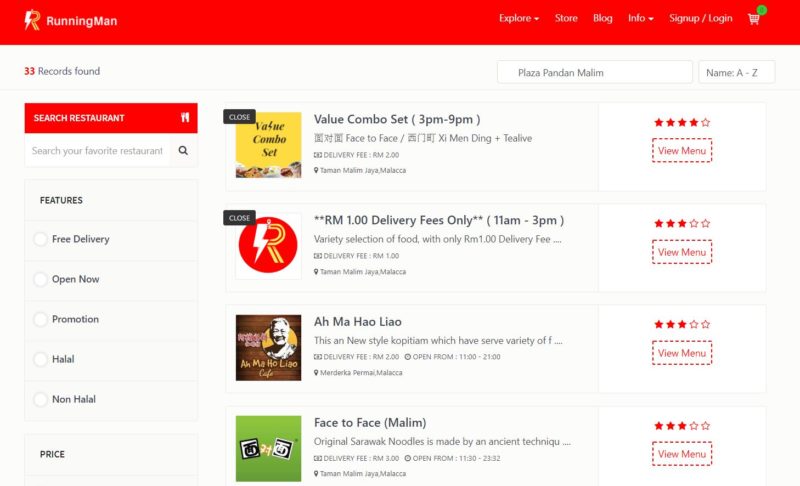
Task: Click CLOSE badge on RM 1.00 Delivery listing
Action: tap(239, 218)
